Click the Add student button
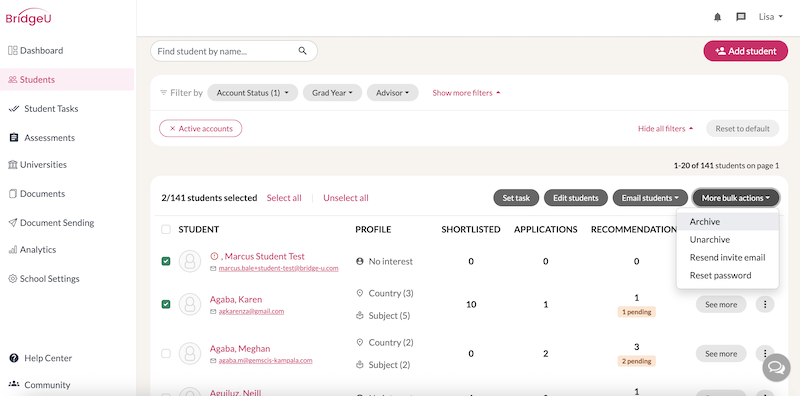 coord(745,51)
